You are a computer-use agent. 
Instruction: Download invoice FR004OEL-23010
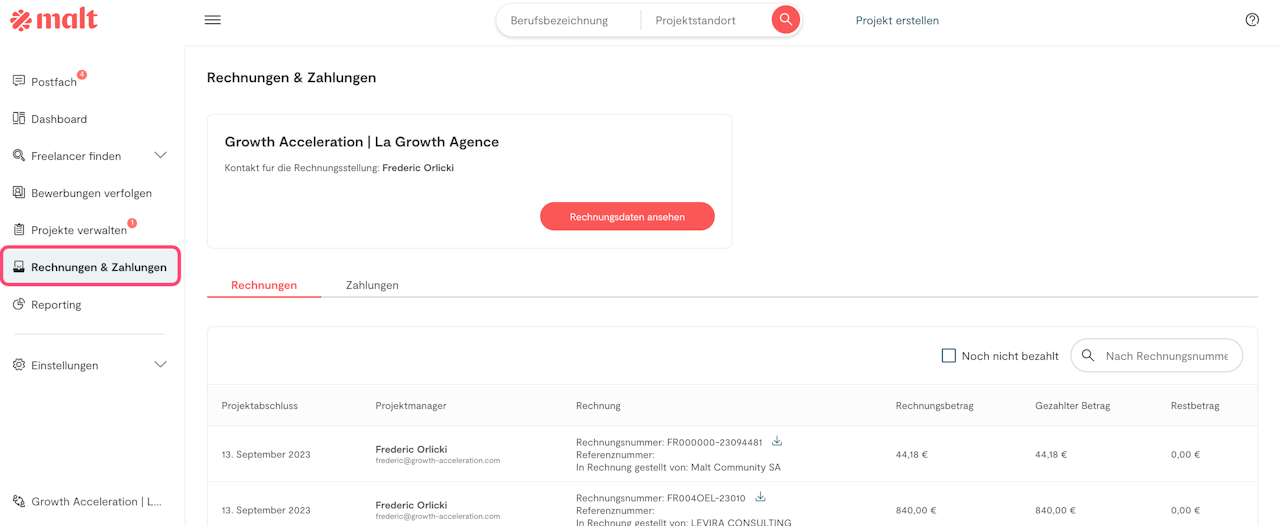click(x=760, y=497)
